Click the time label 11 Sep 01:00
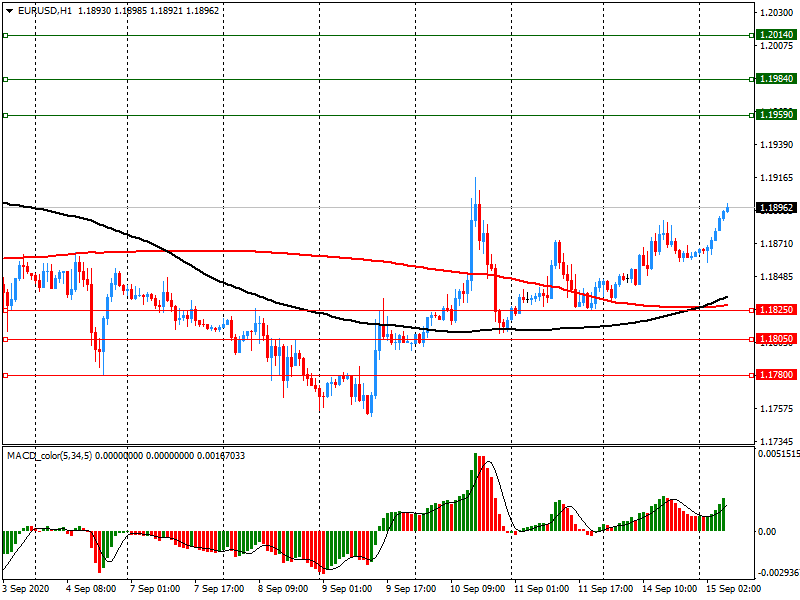 pyautogui.click(x=541, y=589)
